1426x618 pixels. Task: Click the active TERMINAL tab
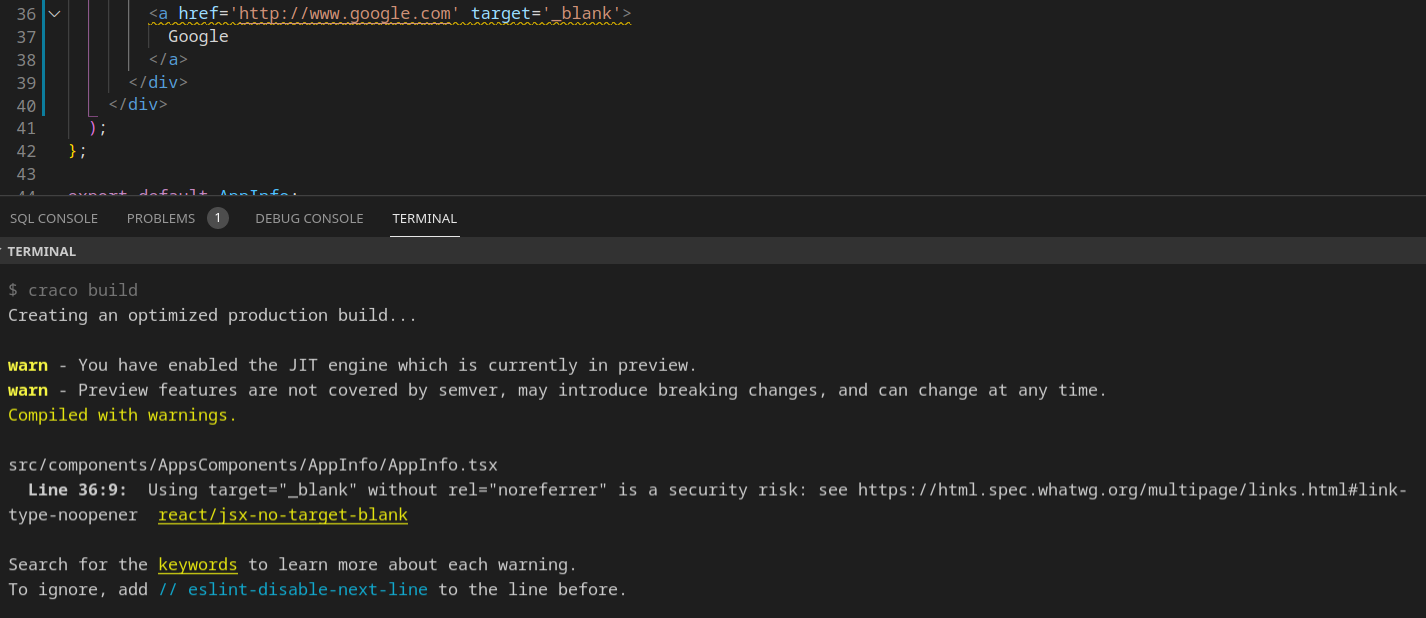(424, 218)
